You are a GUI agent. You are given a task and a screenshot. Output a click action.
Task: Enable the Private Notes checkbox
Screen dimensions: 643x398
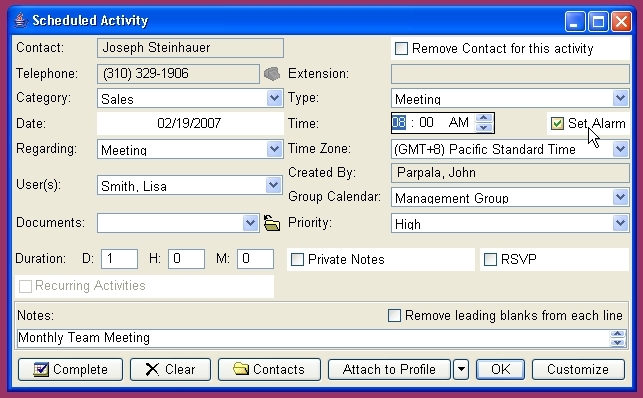click(x=297, y=259)
